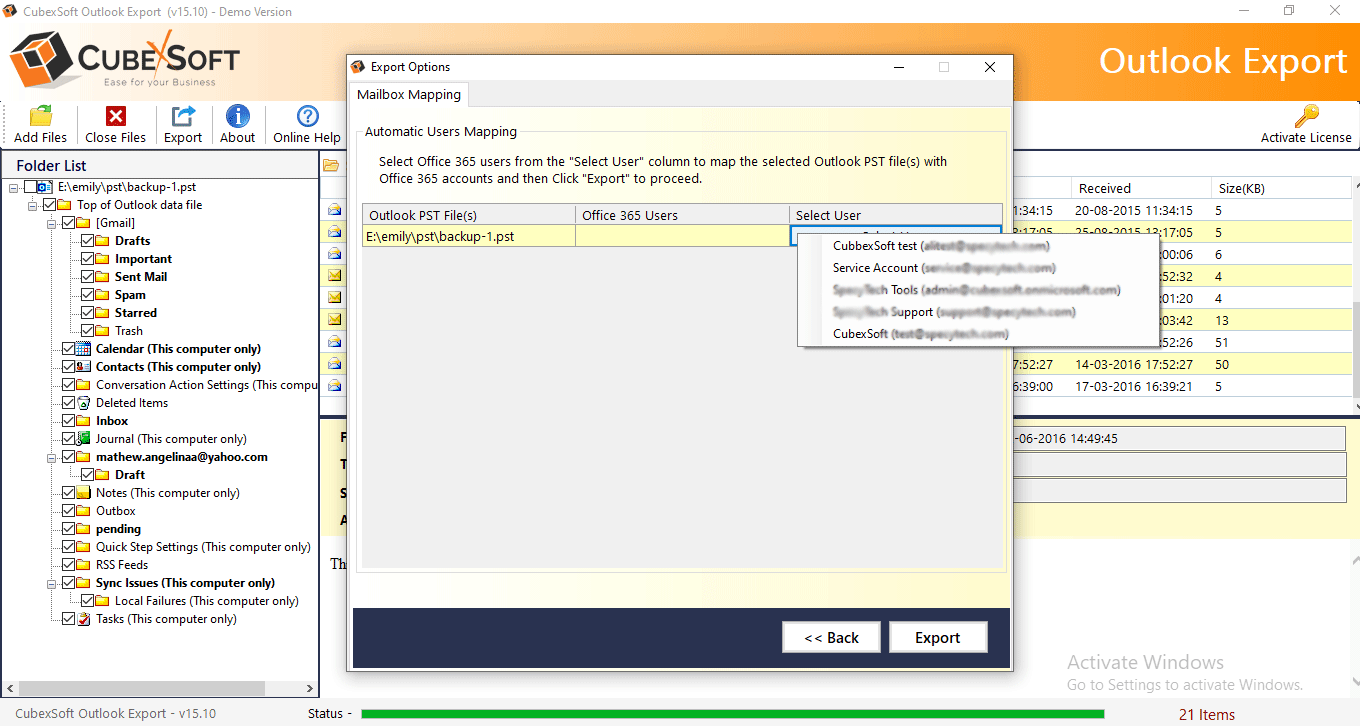Click the << Back button

831,637
